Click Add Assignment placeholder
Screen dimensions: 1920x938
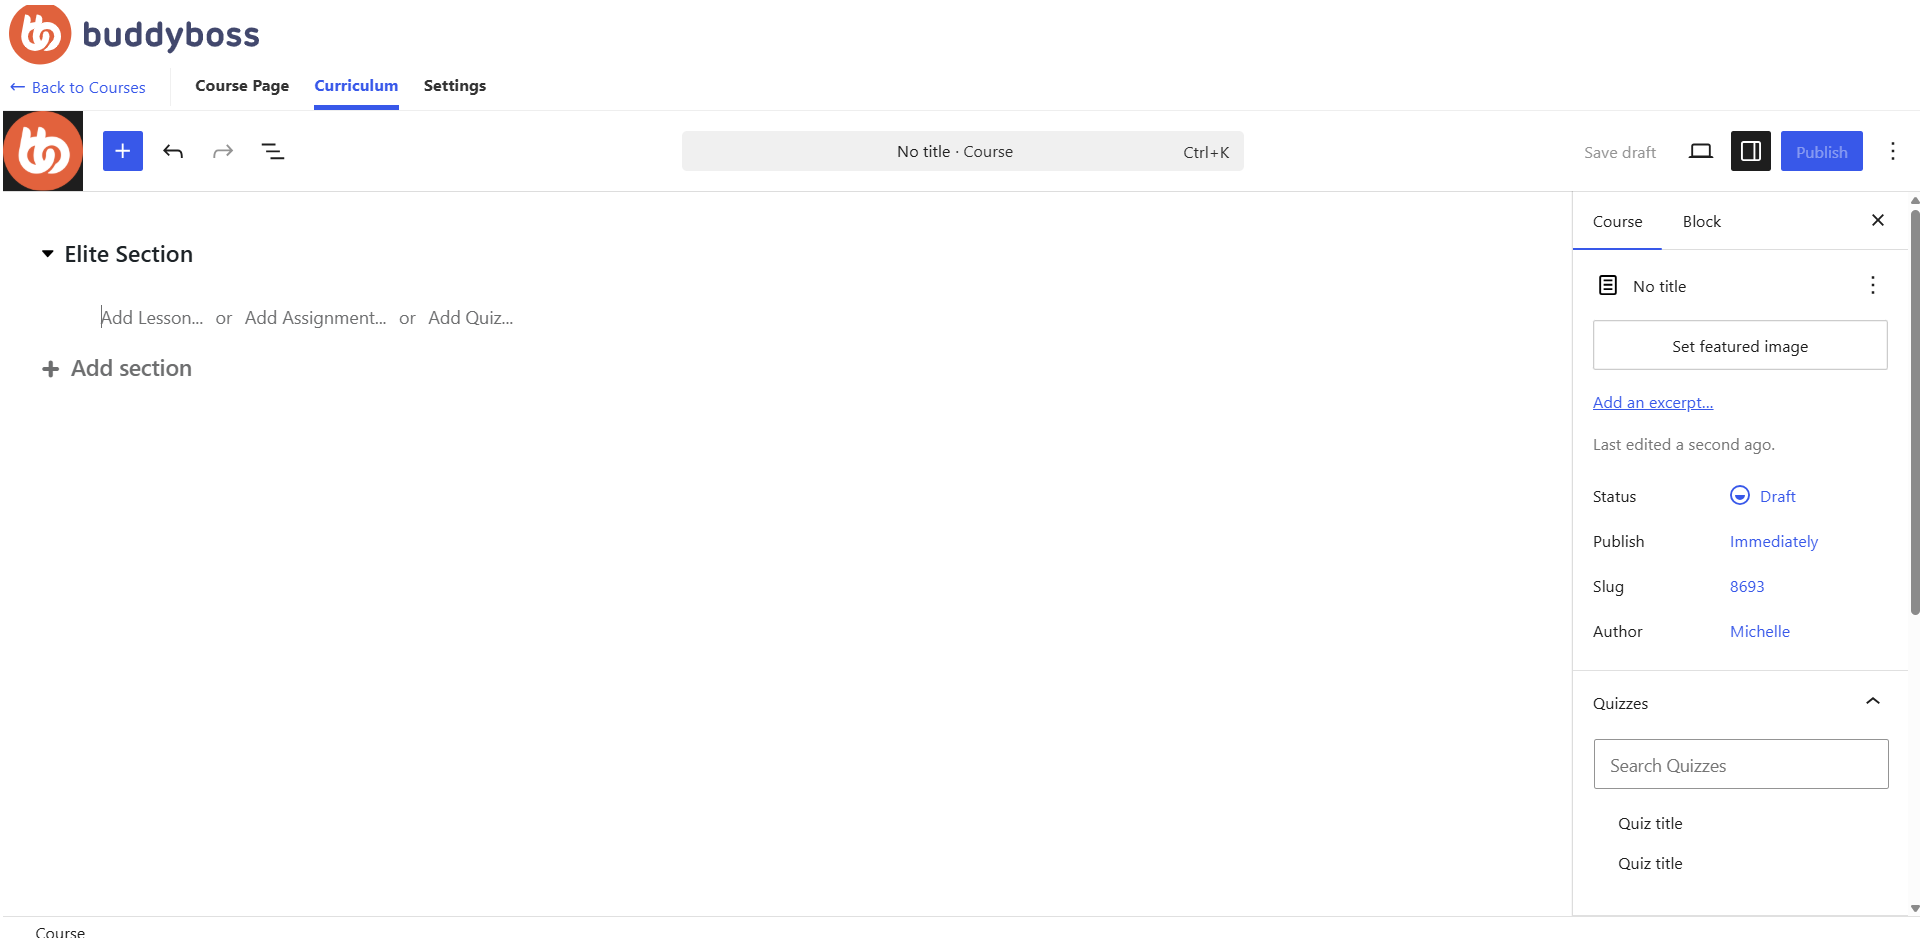point(315,317)
